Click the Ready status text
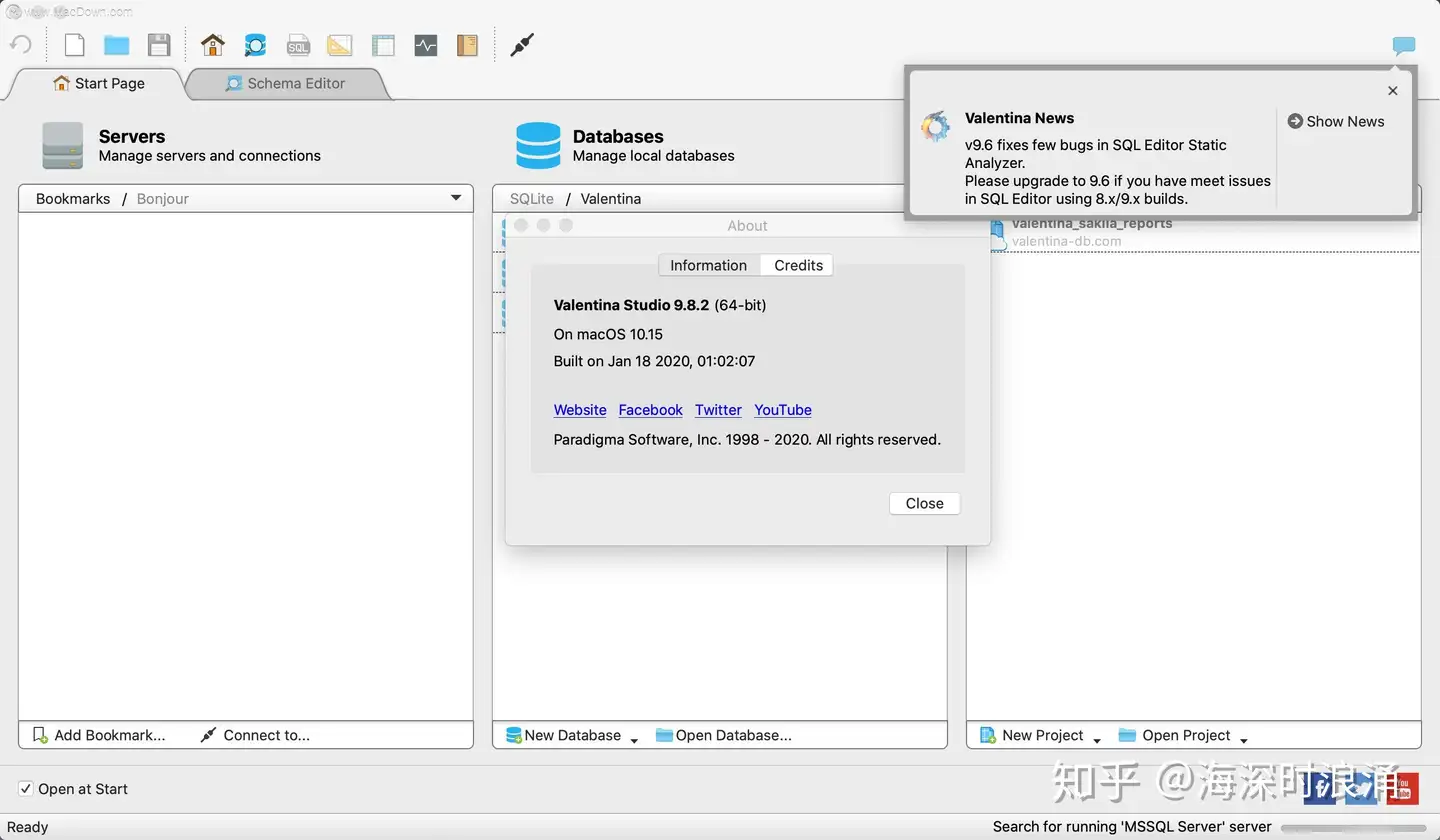The image size is (1440, 840). 28,827
